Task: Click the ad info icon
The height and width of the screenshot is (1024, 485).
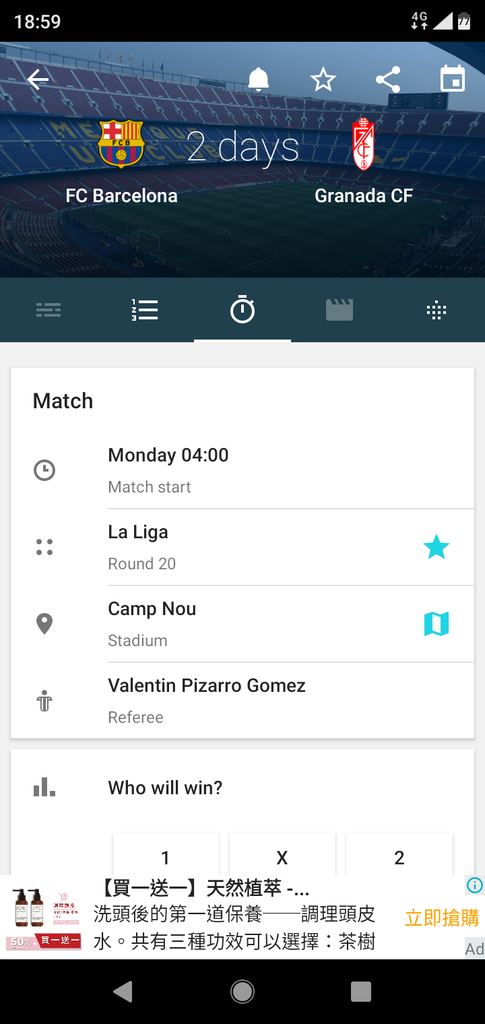Action: coord(475,886)
